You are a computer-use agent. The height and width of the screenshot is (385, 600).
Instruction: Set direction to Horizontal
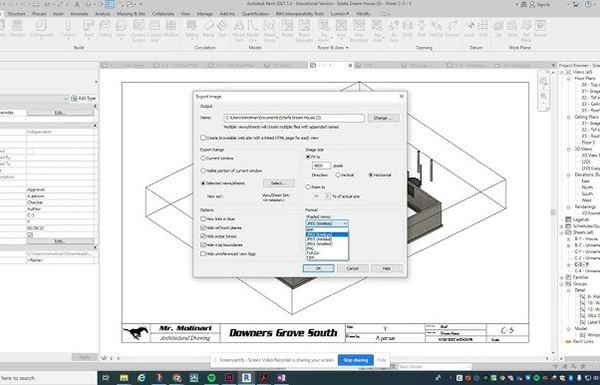(370, 175)
